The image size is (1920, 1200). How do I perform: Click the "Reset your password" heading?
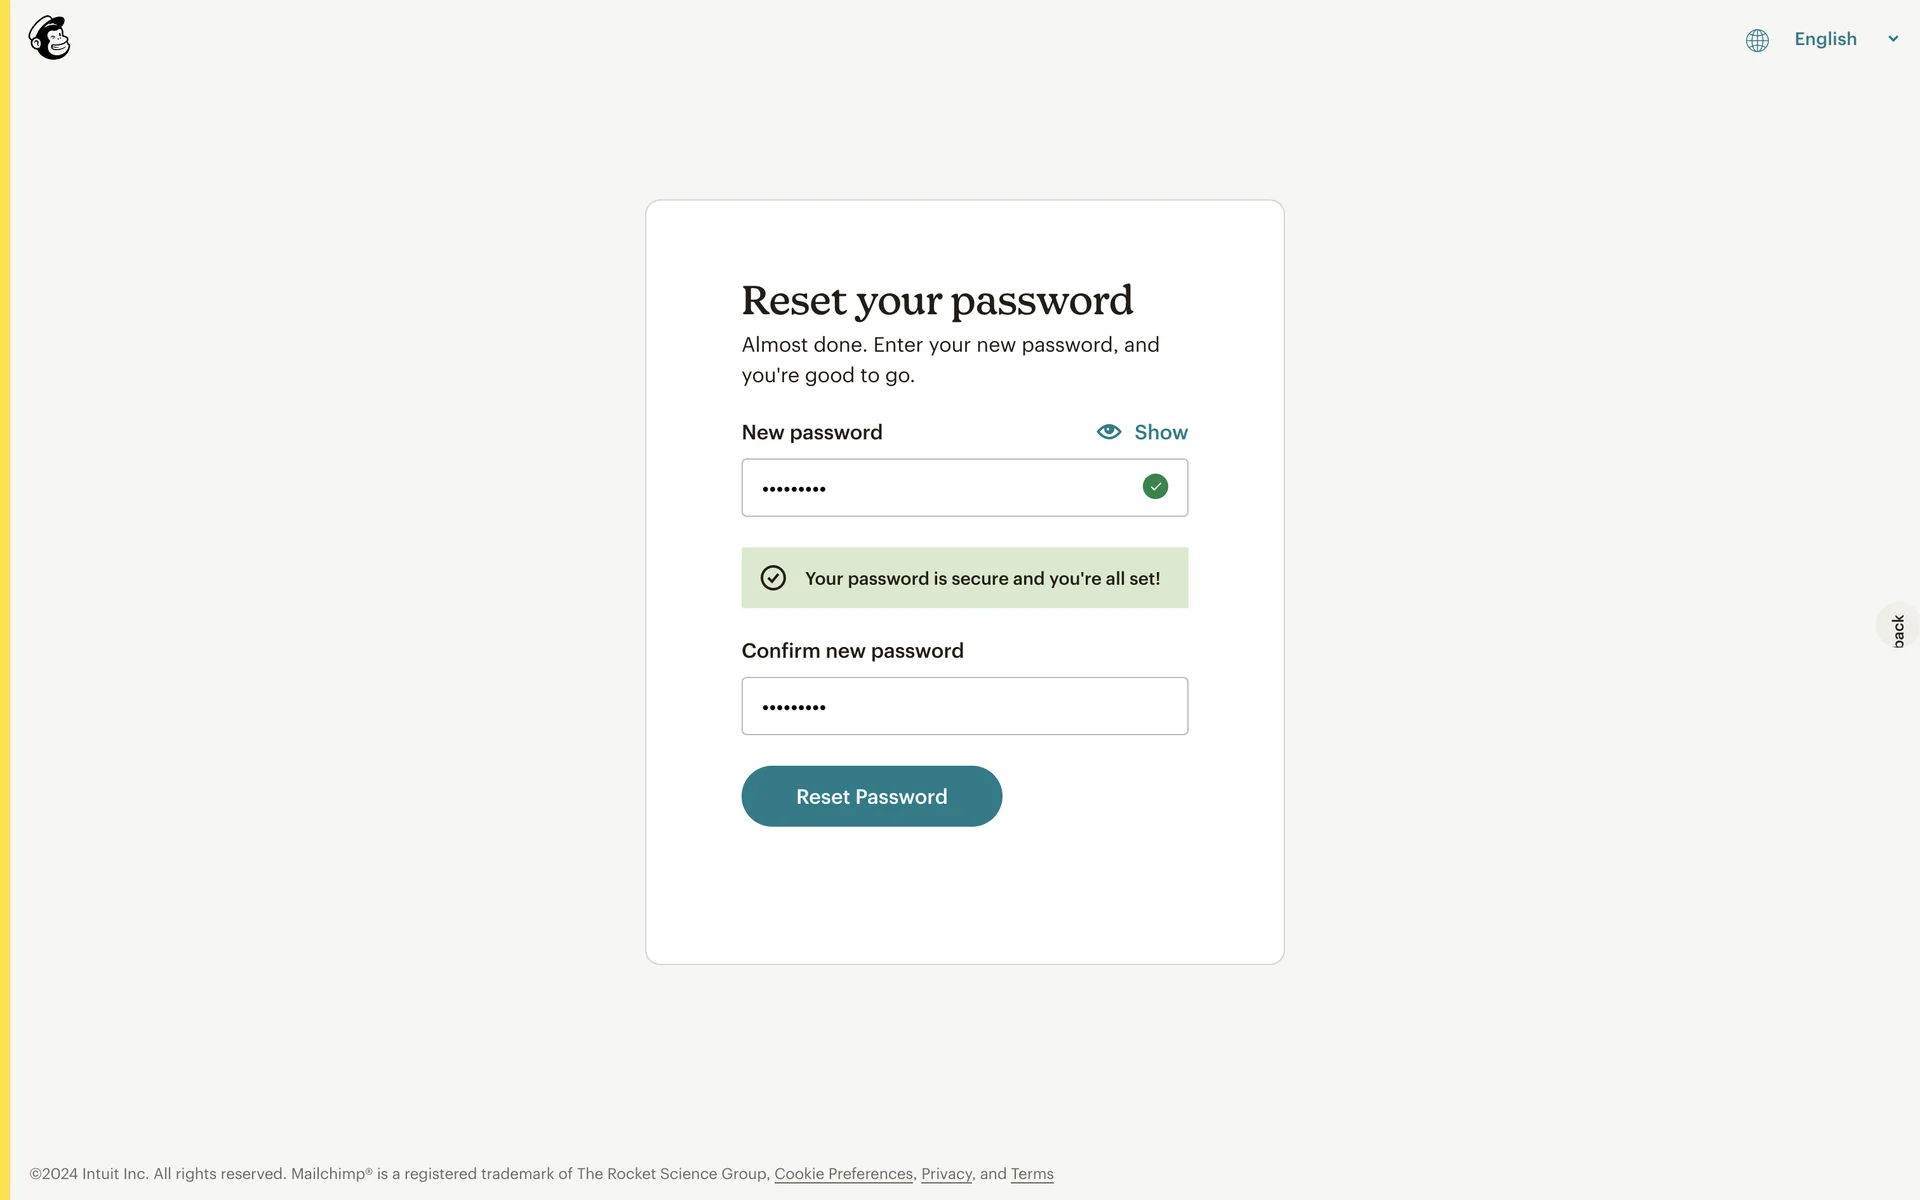click(937, 300)
